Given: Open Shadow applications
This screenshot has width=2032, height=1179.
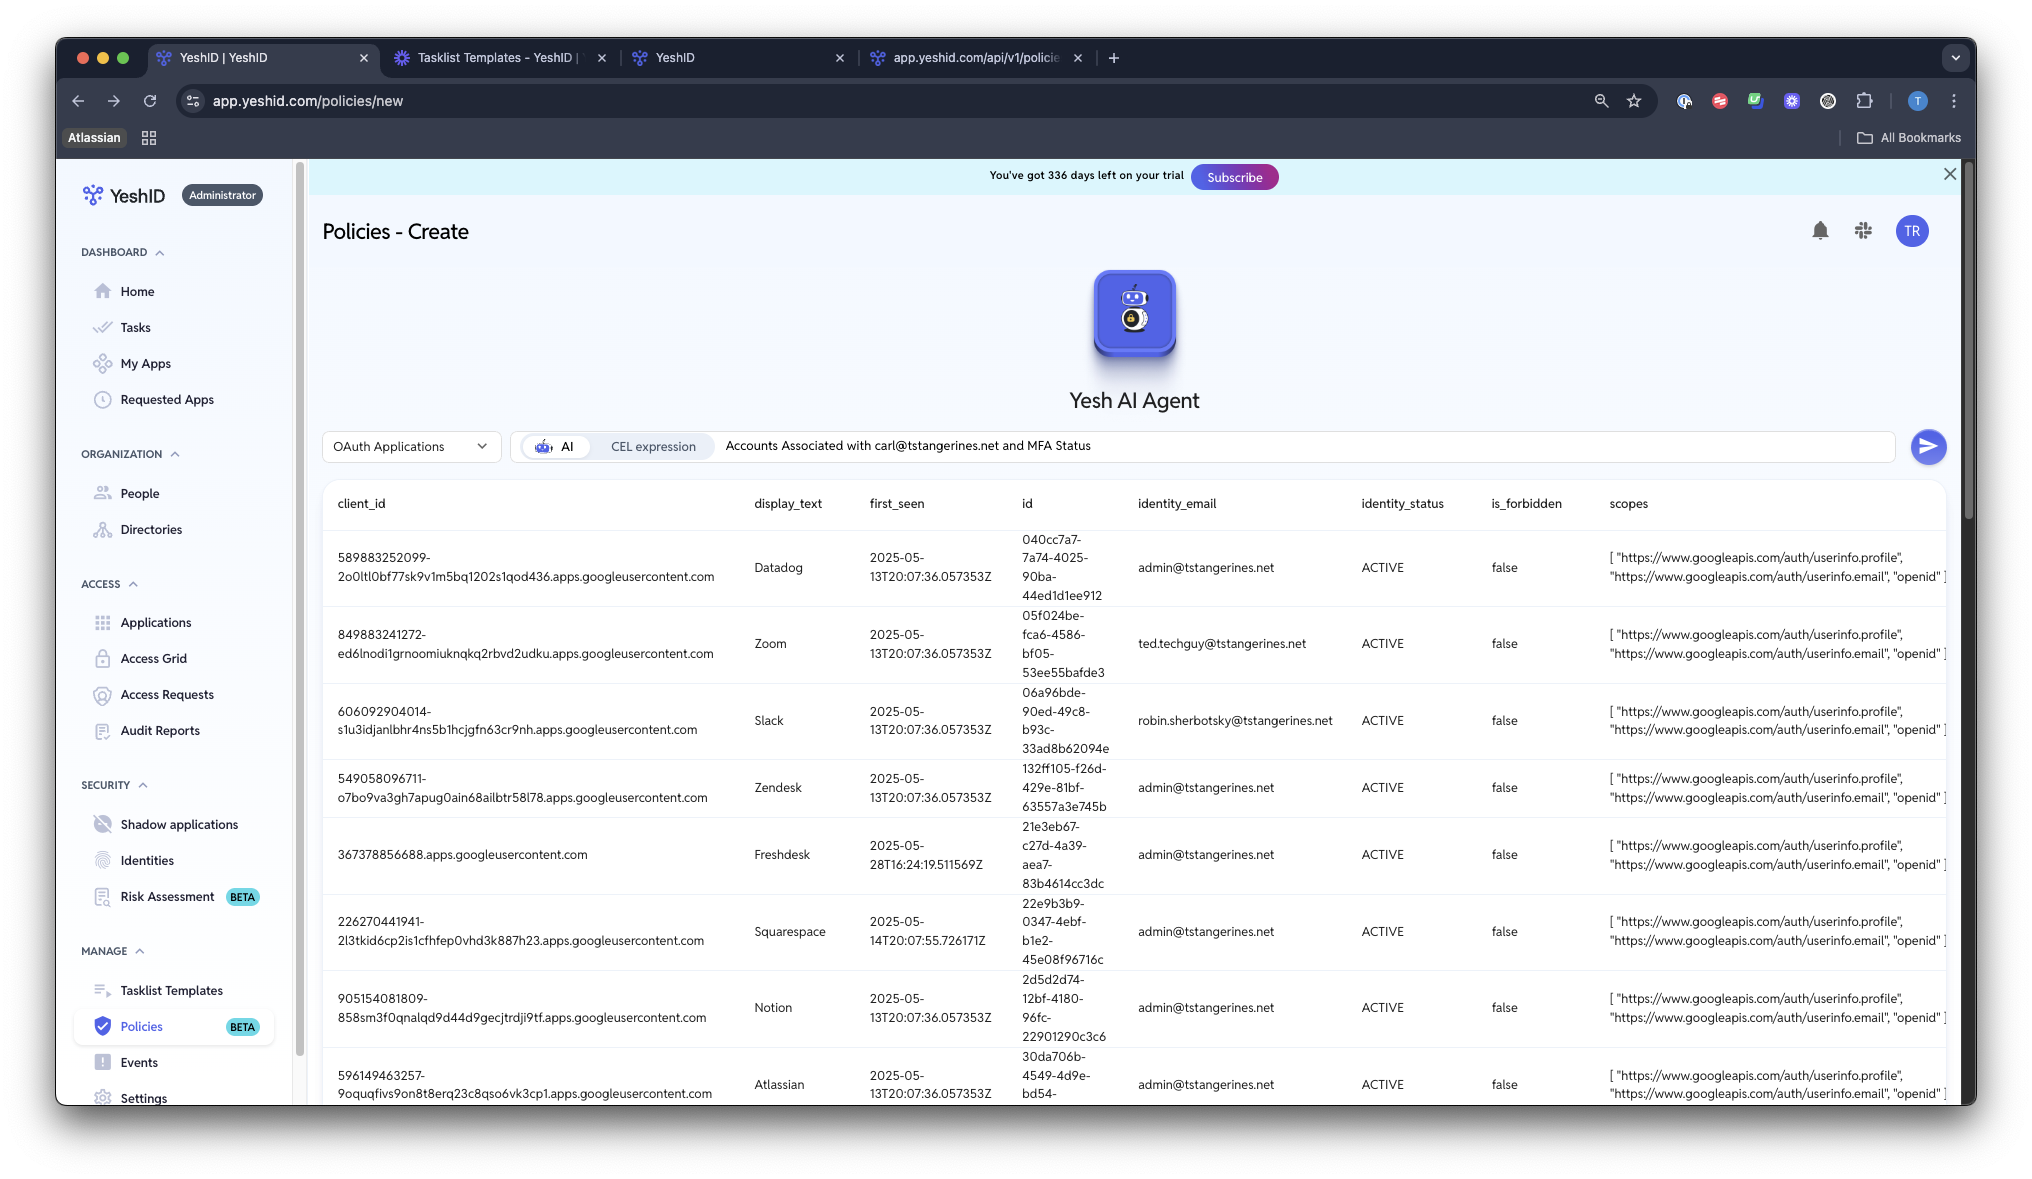Looking at the screenshot, I should [179, 825].
